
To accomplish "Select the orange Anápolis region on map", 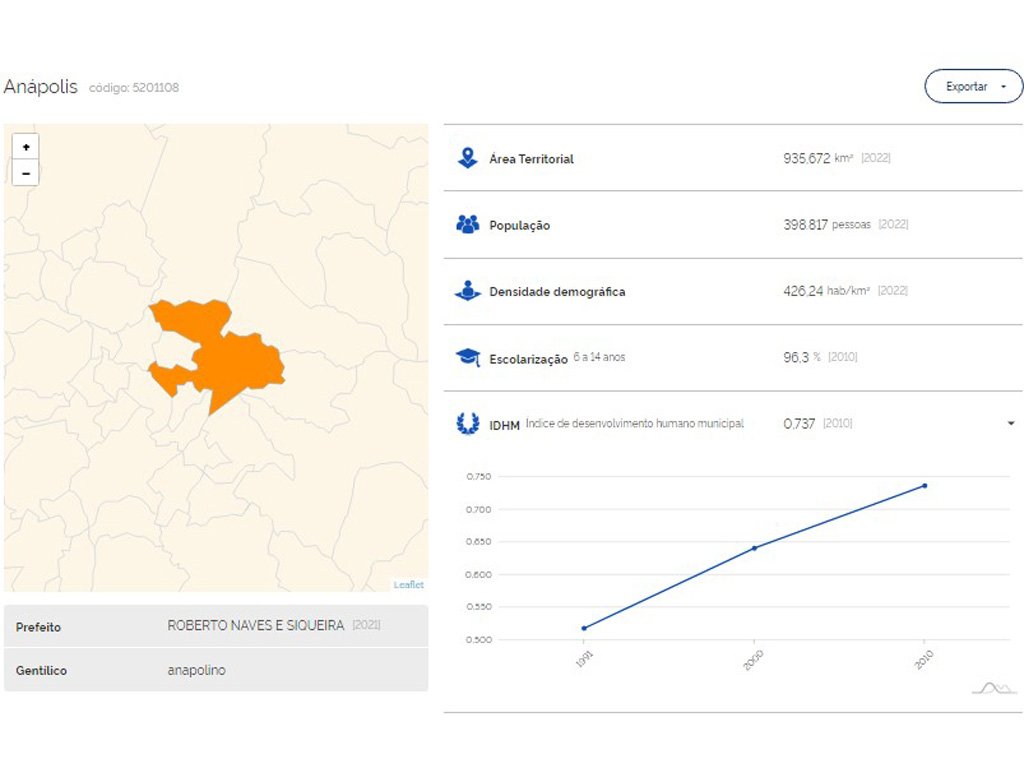I will 235,360.
